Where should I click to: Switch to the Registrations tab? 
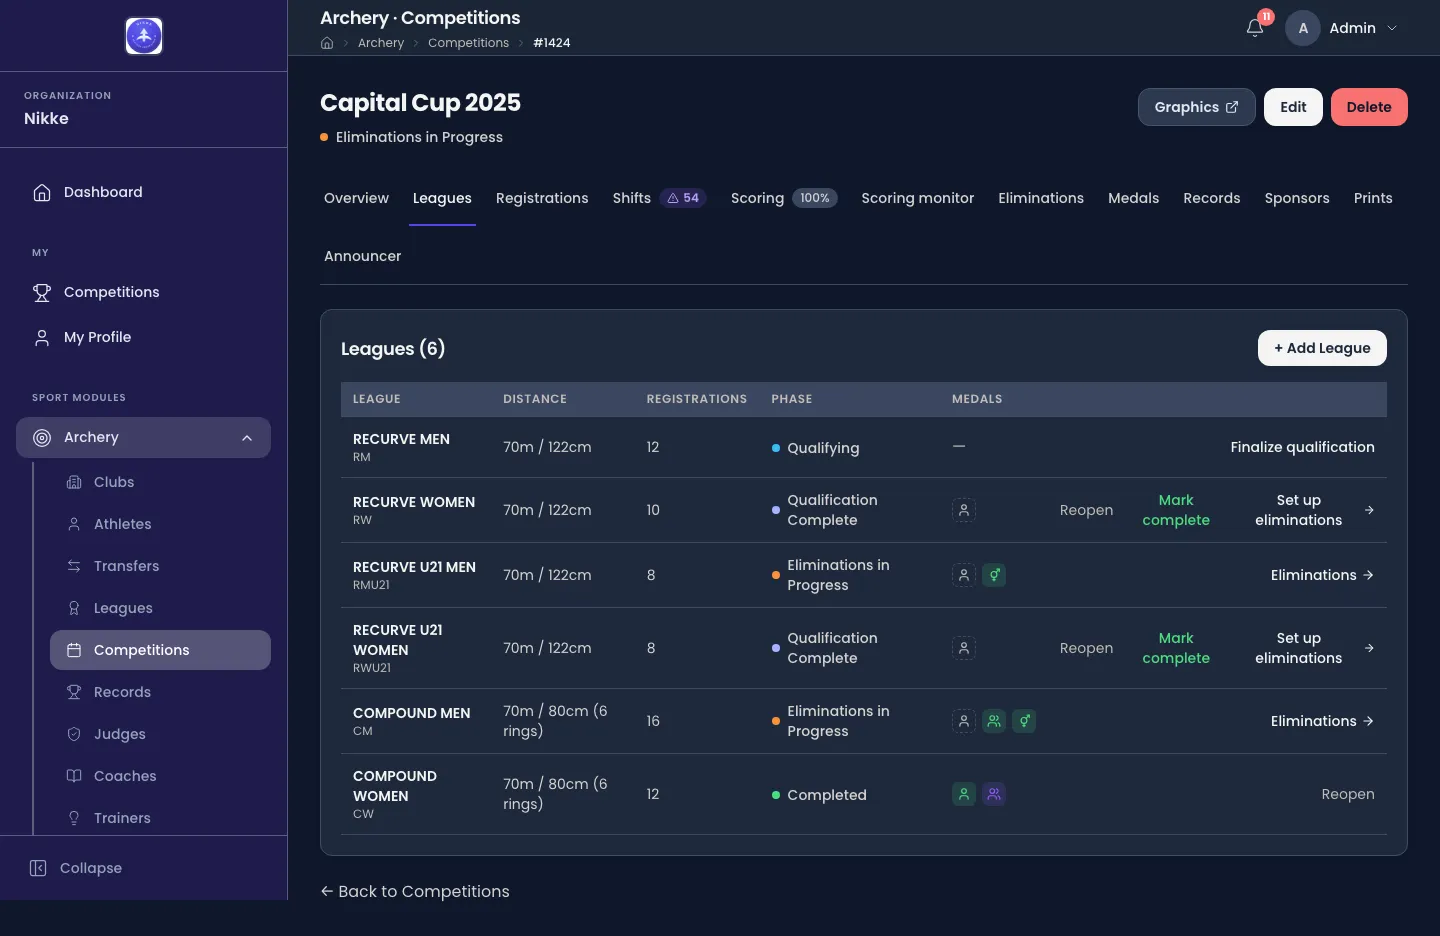tap(542, 198)
